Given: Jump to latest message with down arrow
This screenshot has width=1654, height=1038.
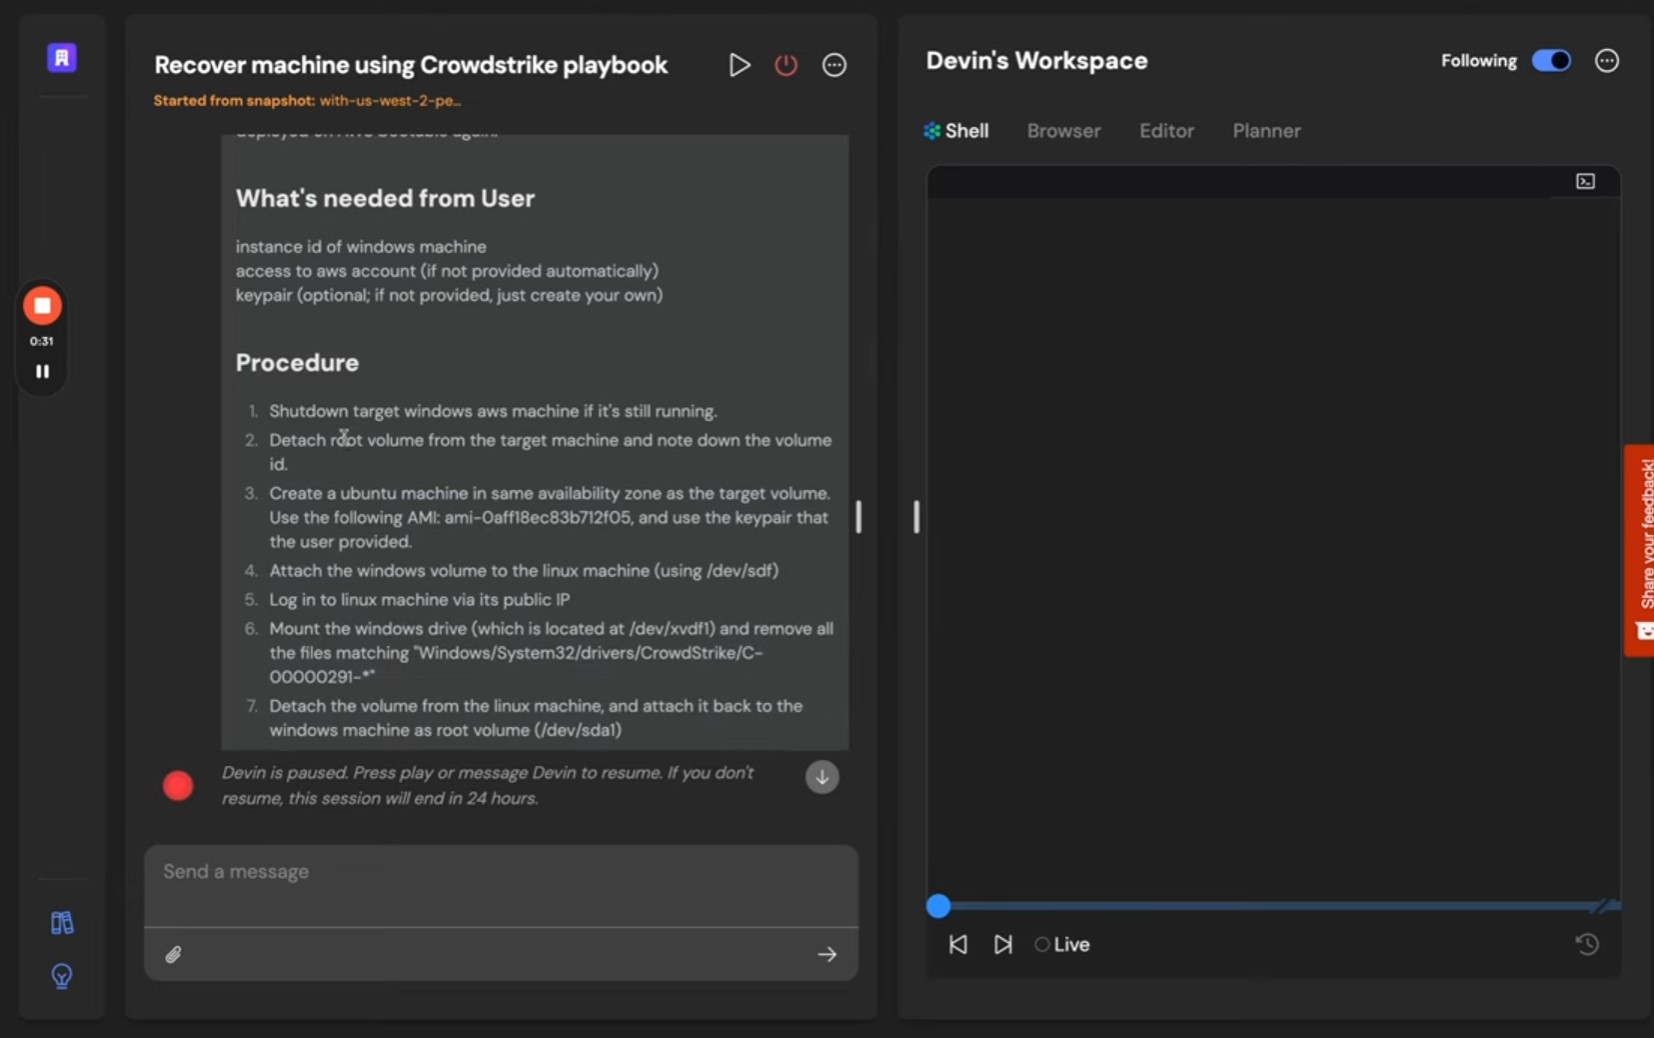Looking at the screenshot, I should pos(822,777).
